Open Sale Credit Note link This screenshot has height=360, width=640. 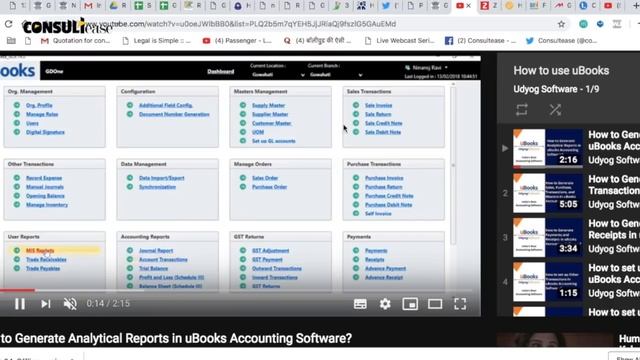384,123
